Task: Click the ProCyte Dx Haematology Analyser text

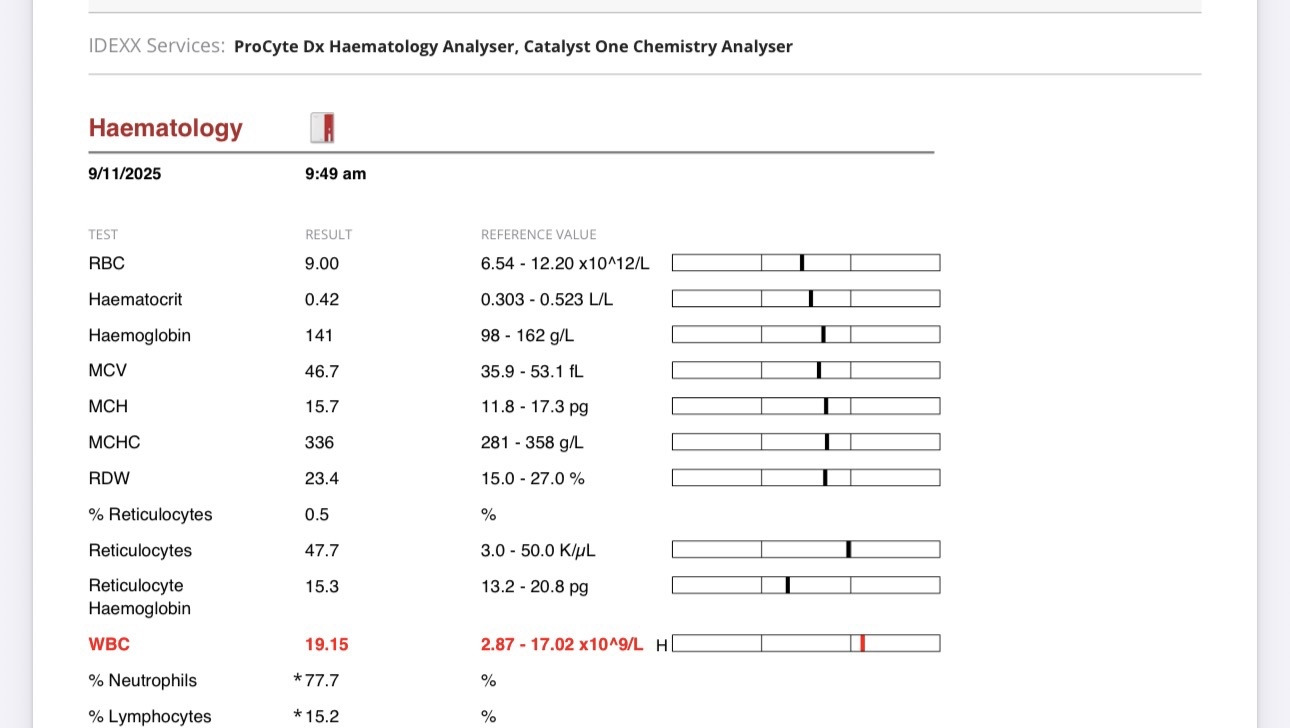Action: point(374,47)
